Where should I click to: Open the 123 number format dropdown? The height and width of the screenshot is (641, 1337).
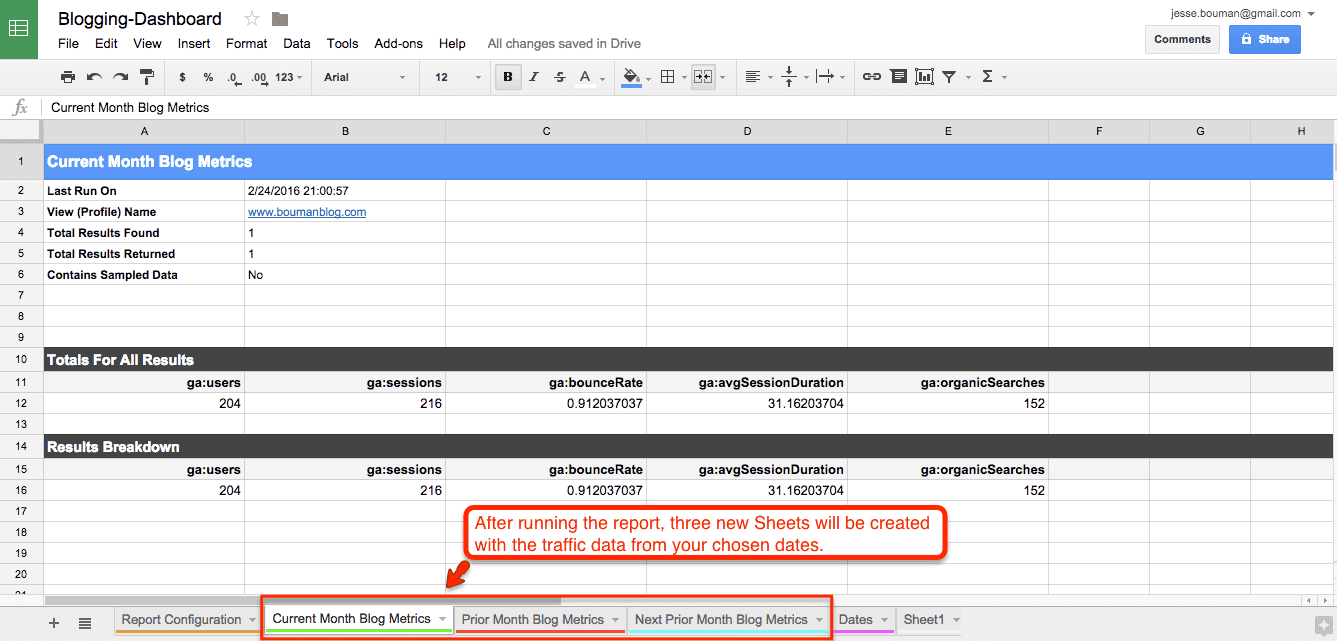282,76
